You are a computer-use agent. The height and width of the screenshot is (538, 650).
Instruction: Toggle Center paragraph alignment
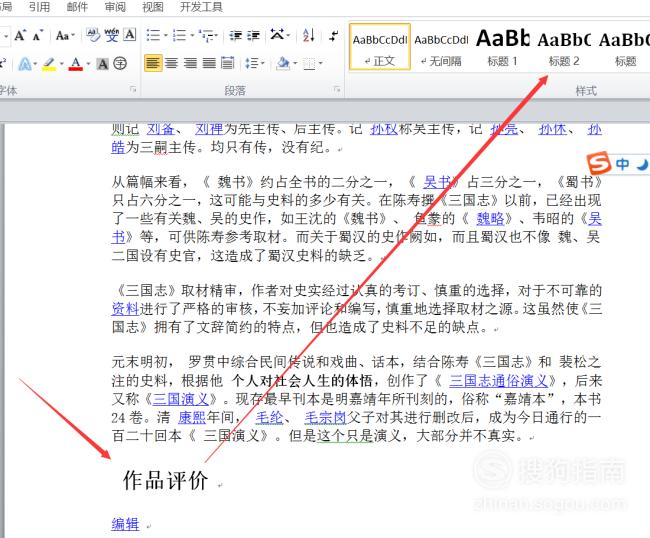[x=171, y=63]
